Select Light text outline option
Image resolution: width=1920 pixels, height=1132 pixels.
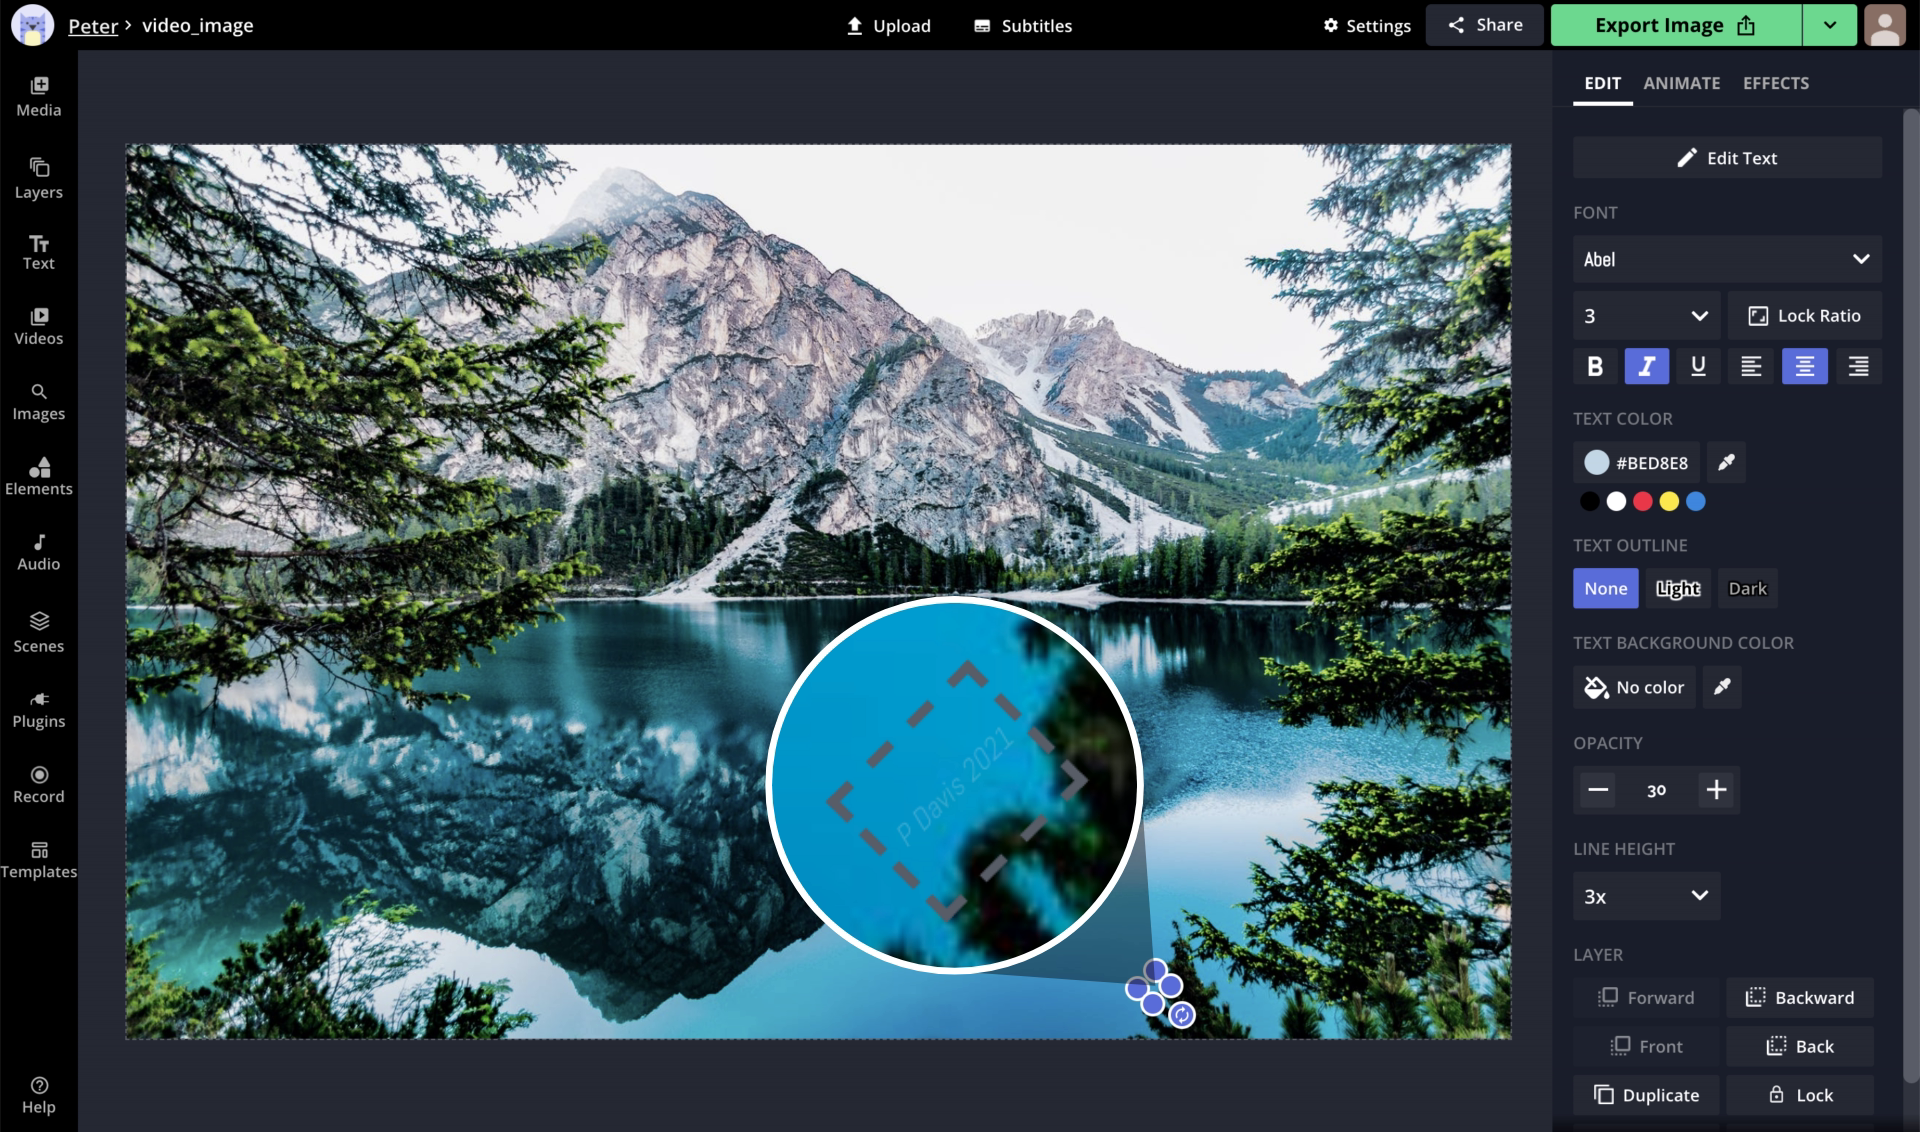tap(1676, 588)
